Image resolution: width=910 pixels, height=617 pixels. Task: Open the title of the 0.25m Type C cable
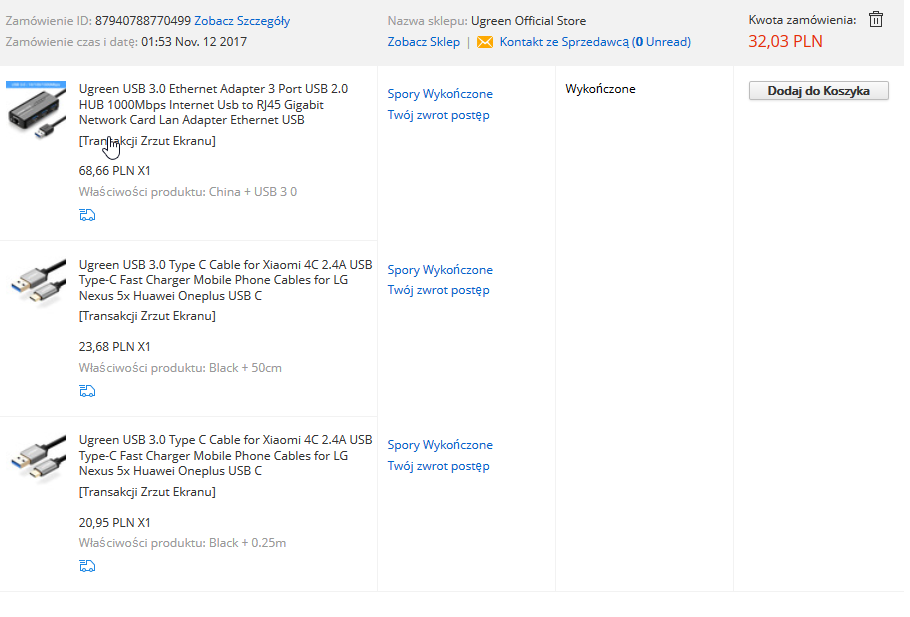click(225, 455)
